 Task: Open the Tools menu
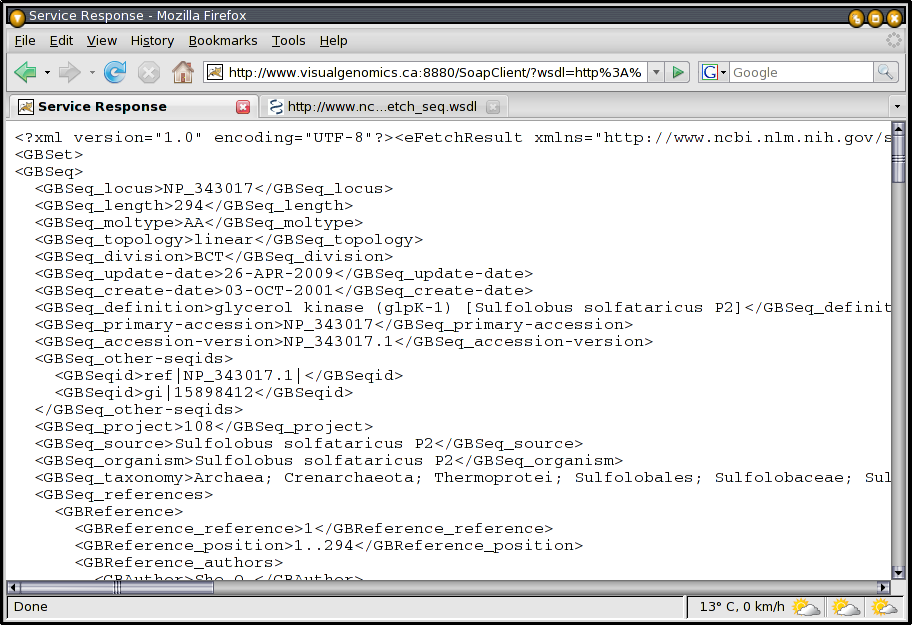(289, 40)
